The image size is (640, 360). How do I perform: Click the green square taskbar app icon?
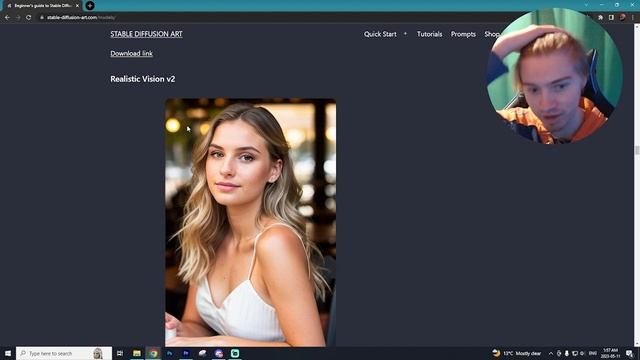(235, 353)
